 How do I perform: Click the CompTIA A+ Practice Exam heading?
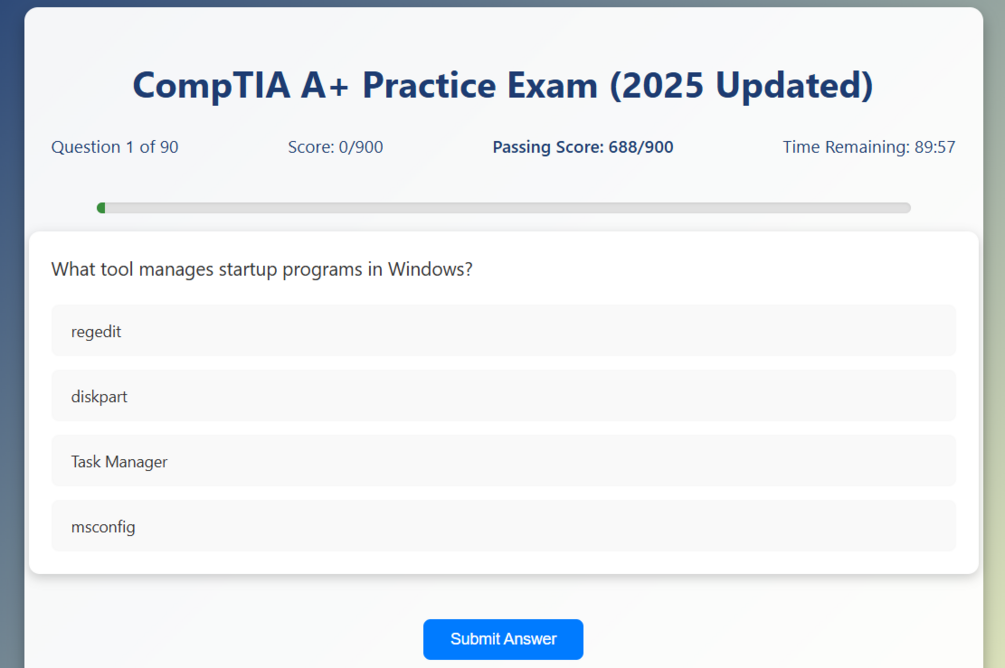502,85
